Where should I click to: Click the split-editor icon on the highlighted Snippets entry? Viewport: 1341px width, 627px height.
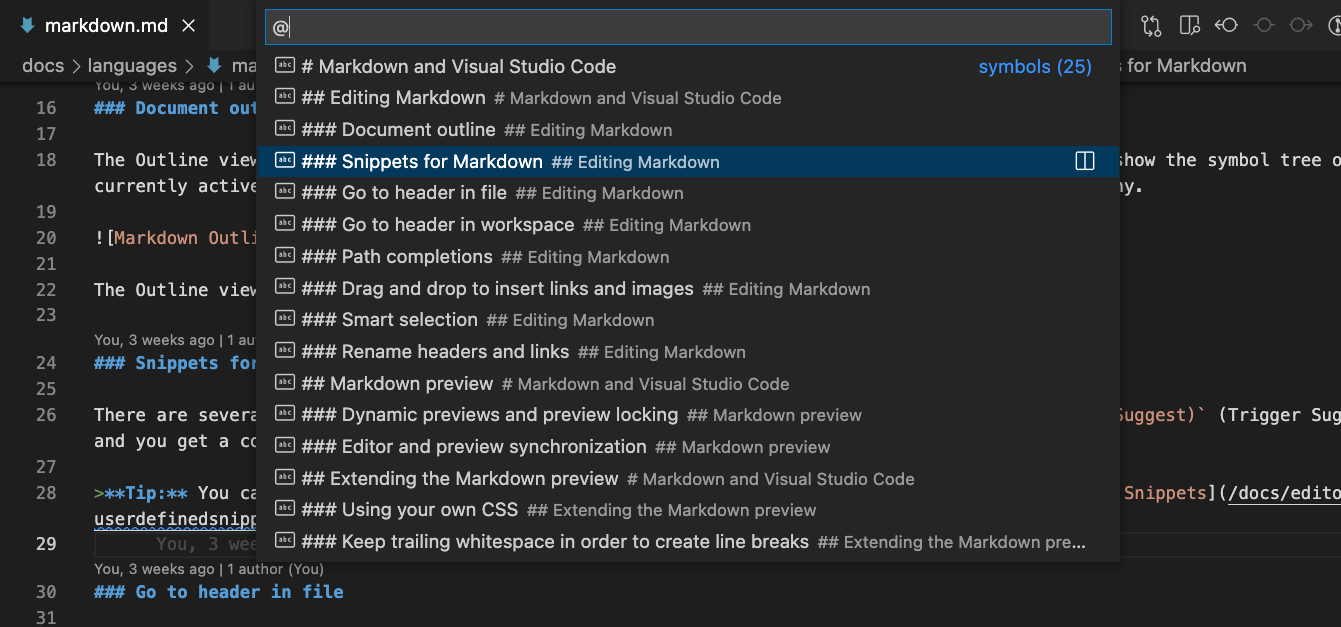pos(1085,160)
